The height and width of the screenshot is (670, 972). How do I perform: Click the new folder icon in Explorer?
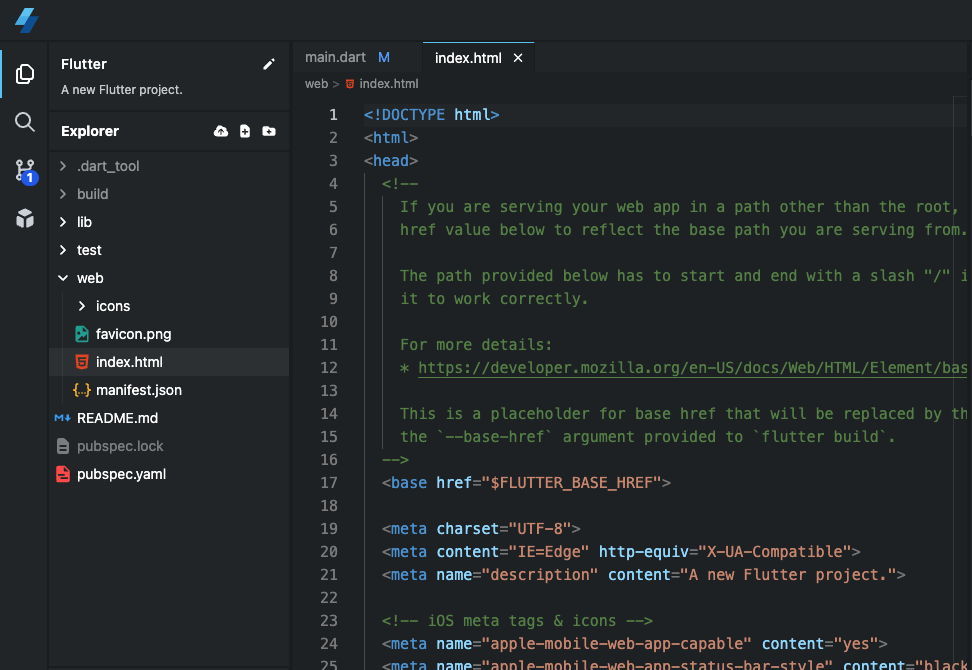pyautogui.click(x=269, y=131)
